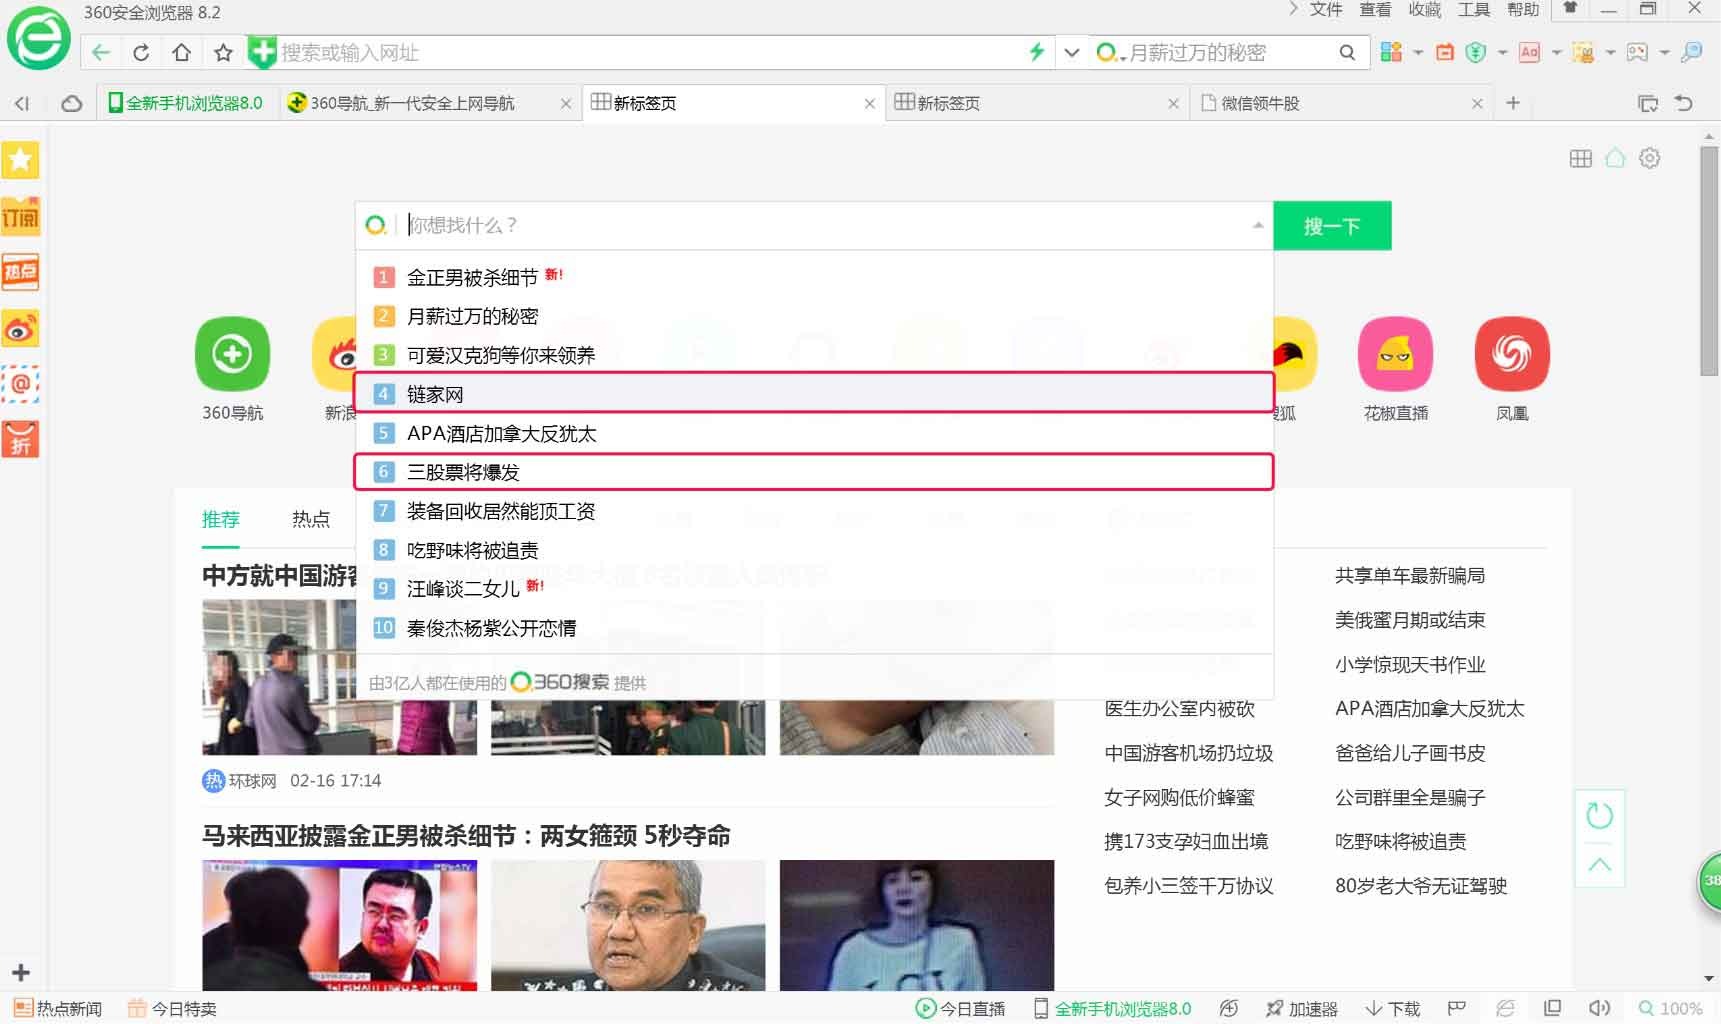Open the 文件 menu
This screenshot has width=1721, height=1024.
[1325, 10]
